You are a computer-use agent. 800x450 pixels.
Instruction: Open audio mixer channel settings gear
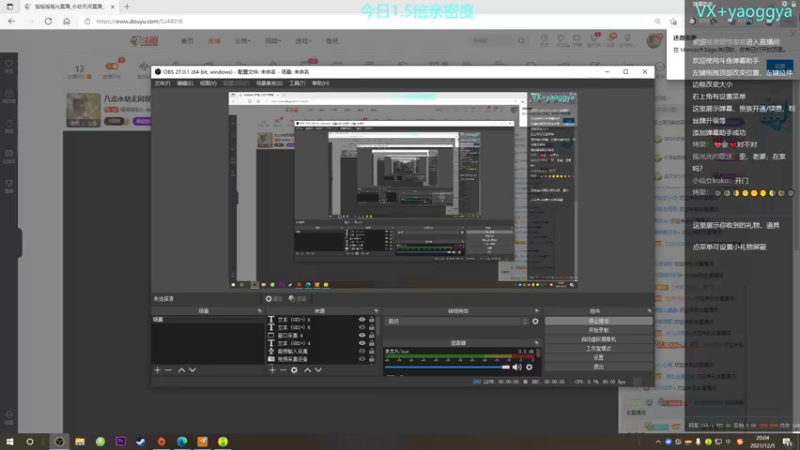click(x=529, y=367)
